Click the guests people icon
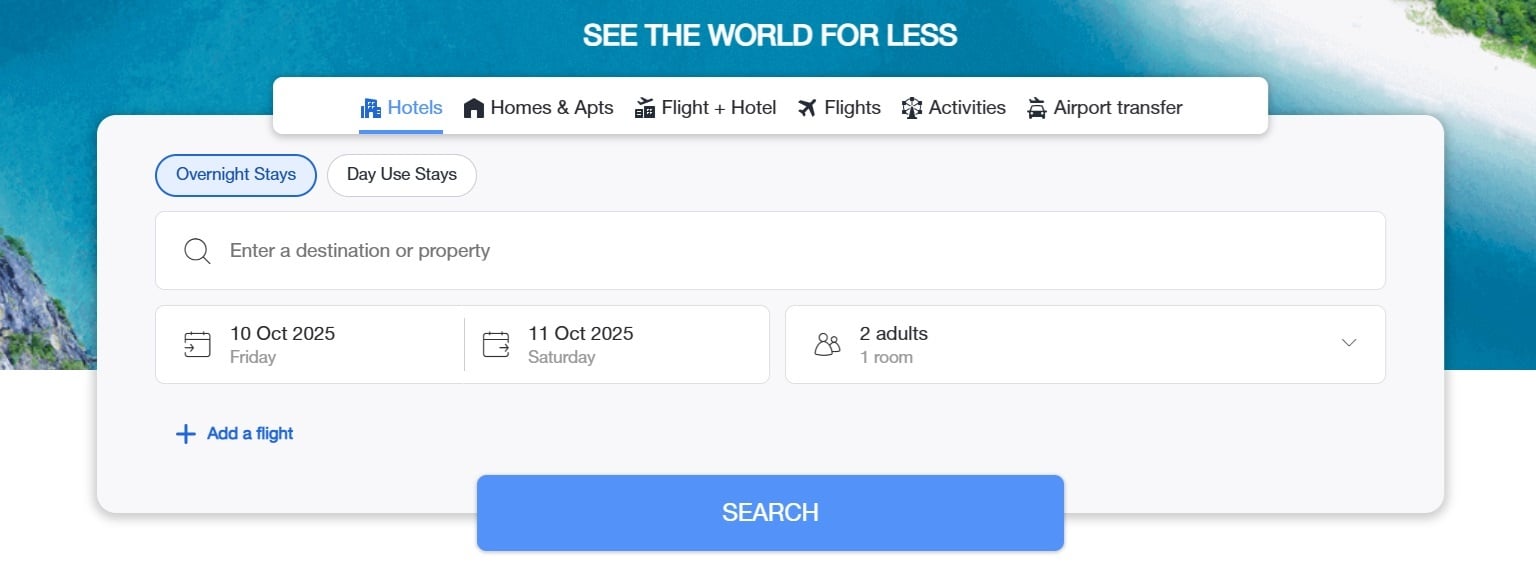 pos(827,344)
